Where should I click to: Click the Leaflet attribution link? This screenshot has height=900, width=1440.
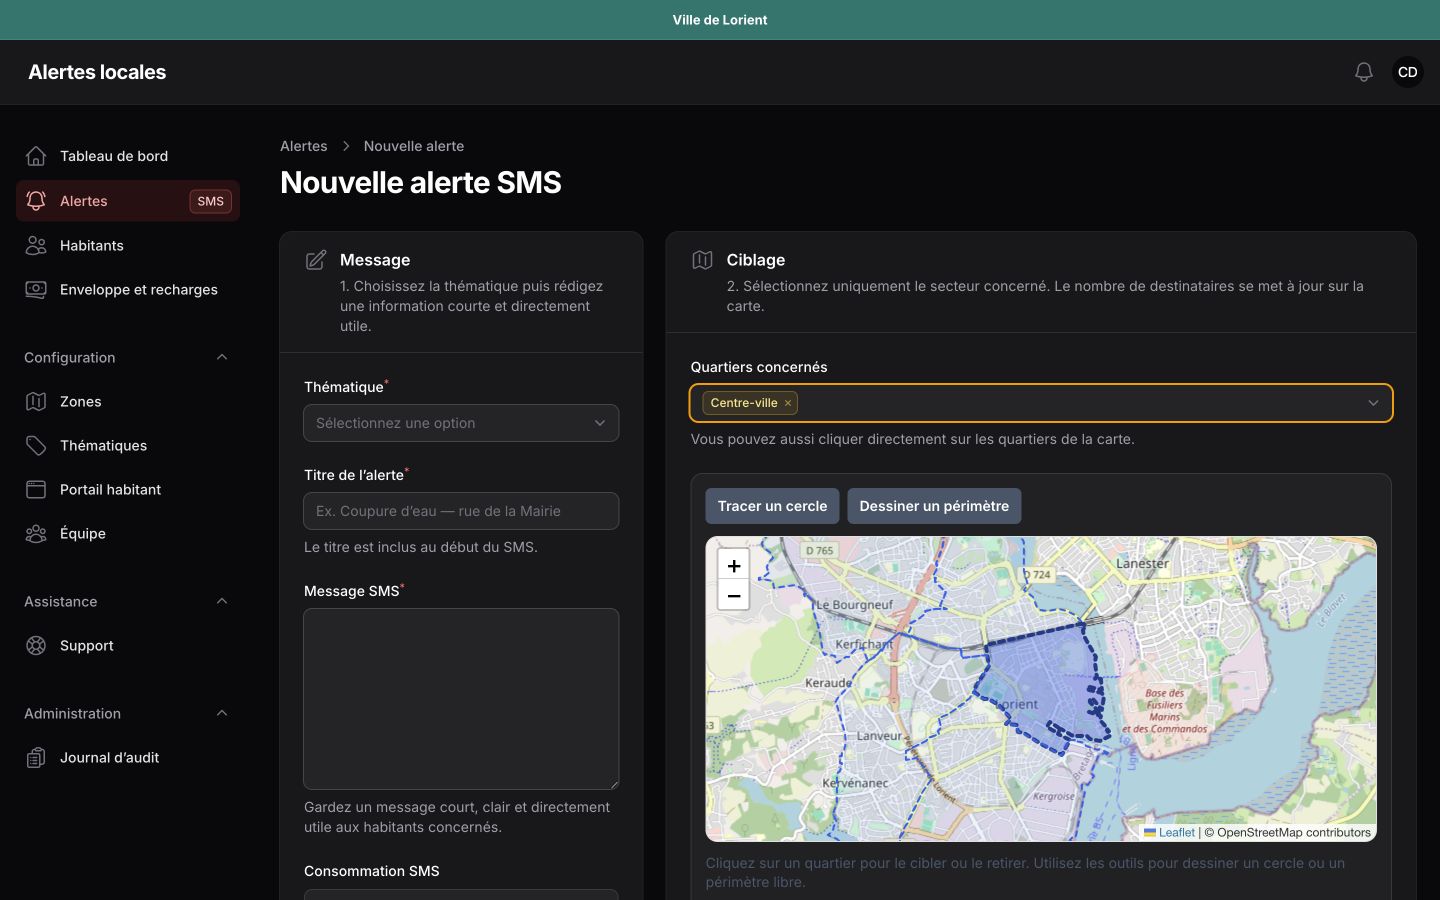1176,832
